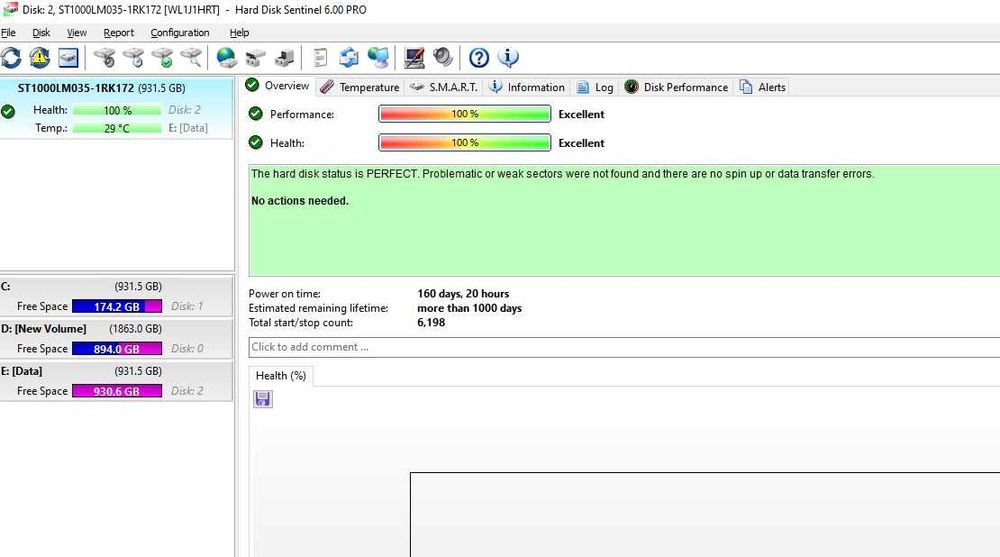The width and height of the screenshot is (1000, 557).
Task: Click the 930.6 GB free space bar
Action: tap(117, 391)
